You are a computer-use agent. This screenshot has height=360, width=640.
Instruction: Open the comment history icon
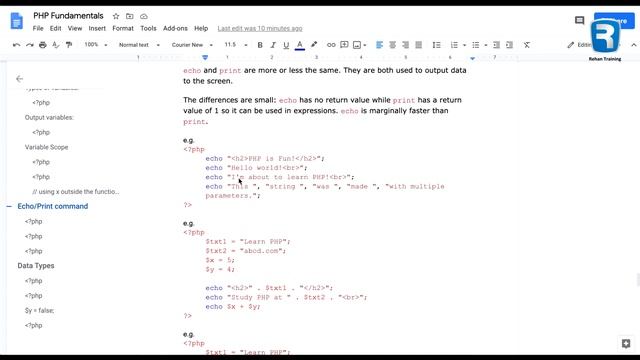pos(580,20)
